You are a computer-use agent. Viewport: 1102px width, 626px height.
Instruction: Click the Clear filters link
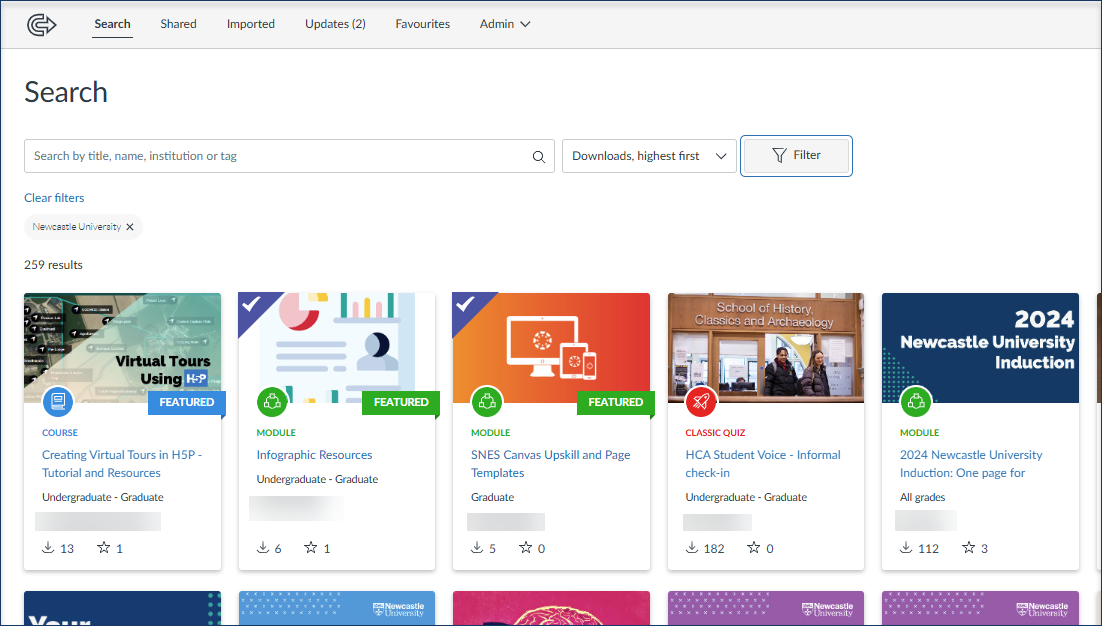pos(54,198)
